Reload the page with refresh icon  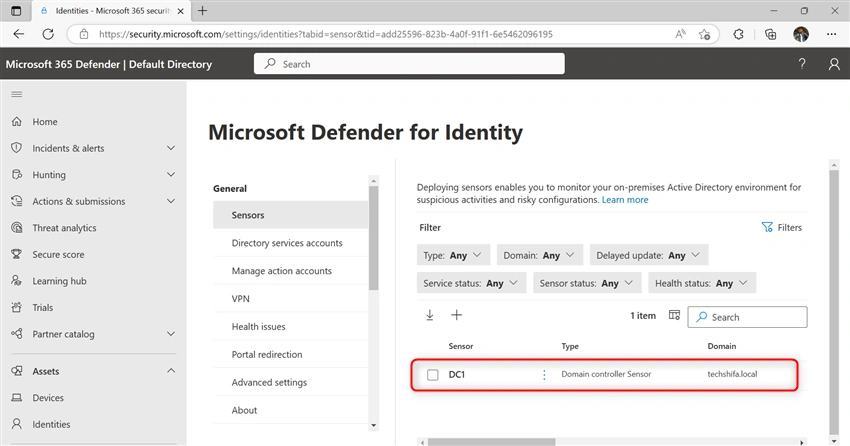tap(48, 34)
